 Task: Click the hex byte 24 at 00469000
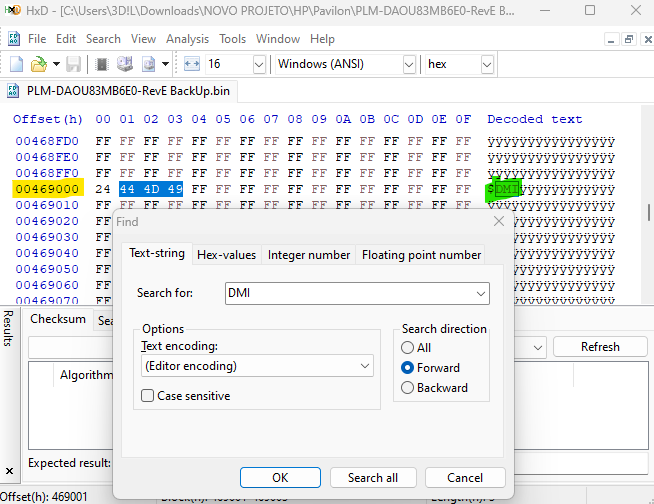pos(103,189)
